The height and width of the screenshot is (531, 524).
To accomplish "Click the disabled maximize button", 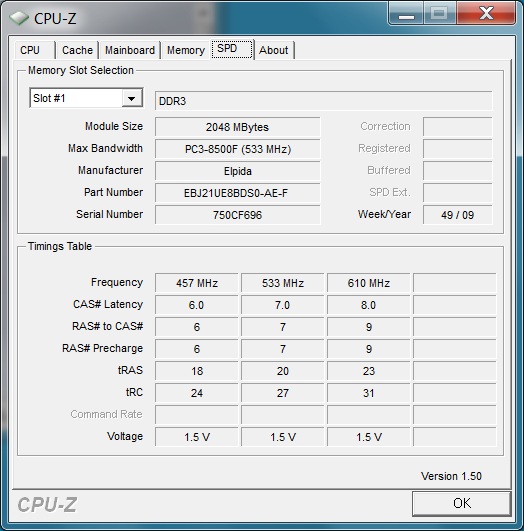I will click(x=440, y=14).
